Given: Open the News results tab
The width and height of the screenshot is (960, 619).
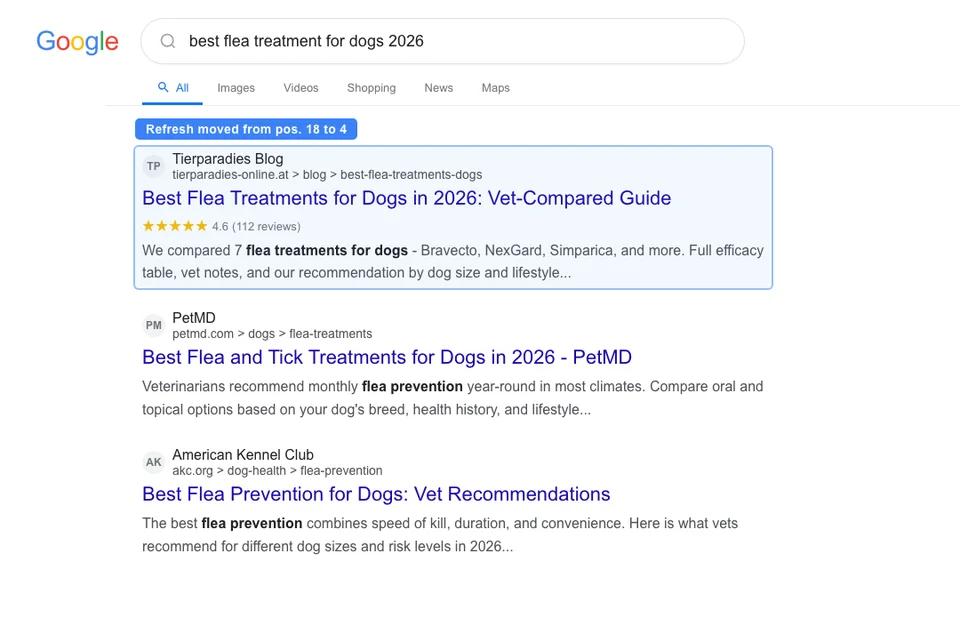Looking at the screenshot, I should 438,88.
